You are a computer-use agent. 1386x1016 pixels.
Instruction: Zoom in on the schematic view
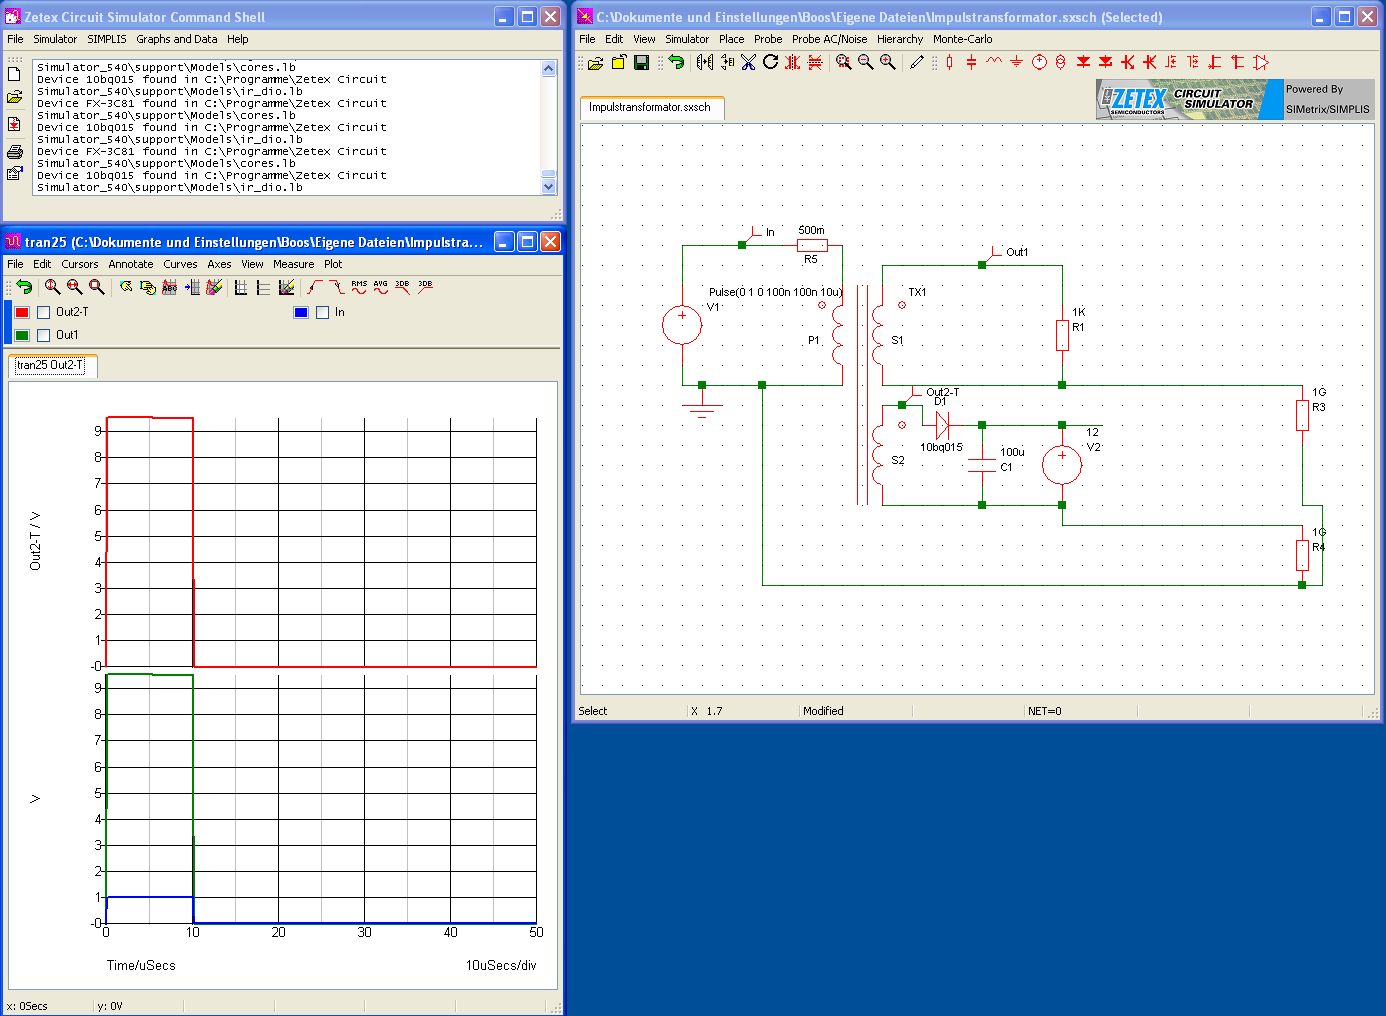coord(888,62)
